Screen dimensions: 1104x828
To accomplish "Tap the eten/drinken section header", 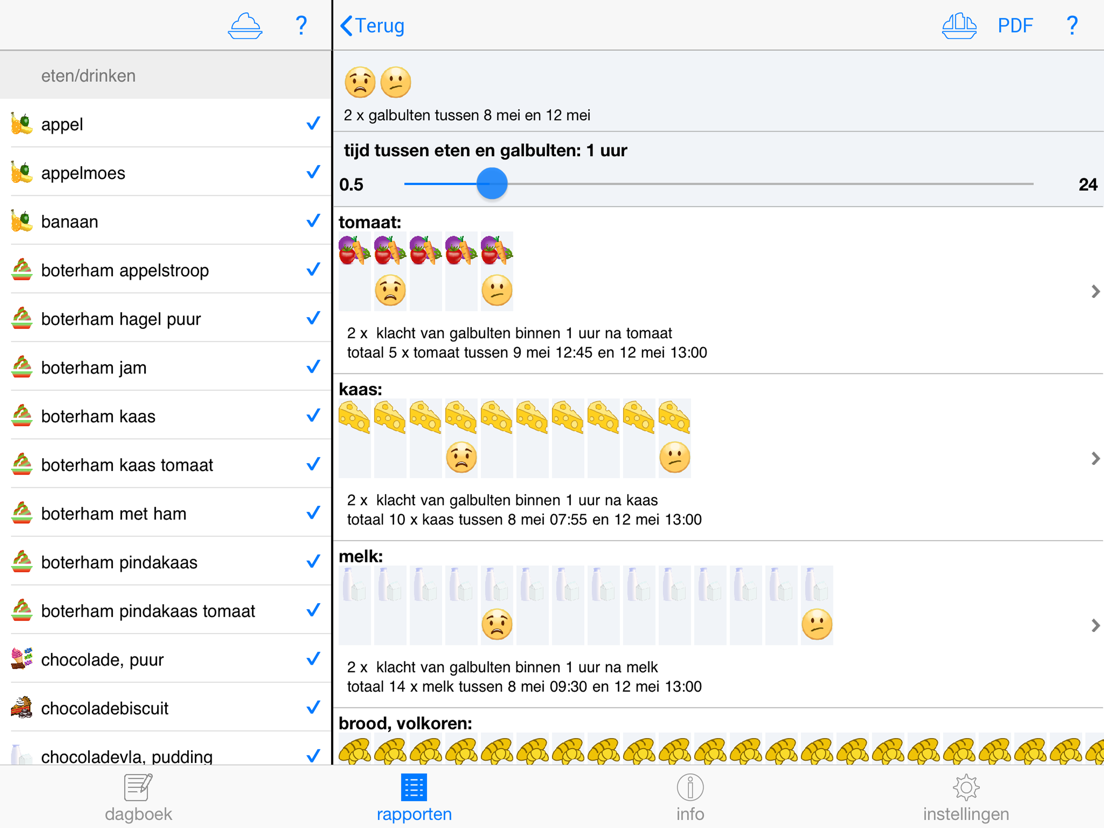I will (165, 75).
